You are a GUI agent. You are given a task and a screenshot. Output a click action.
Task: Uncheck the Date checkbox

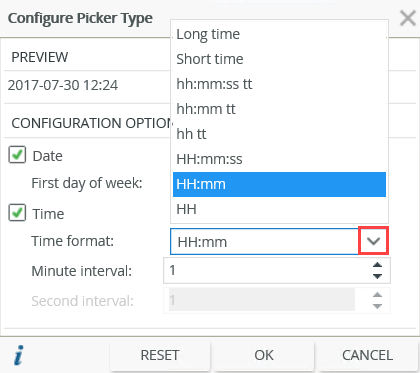click(17, 155)
